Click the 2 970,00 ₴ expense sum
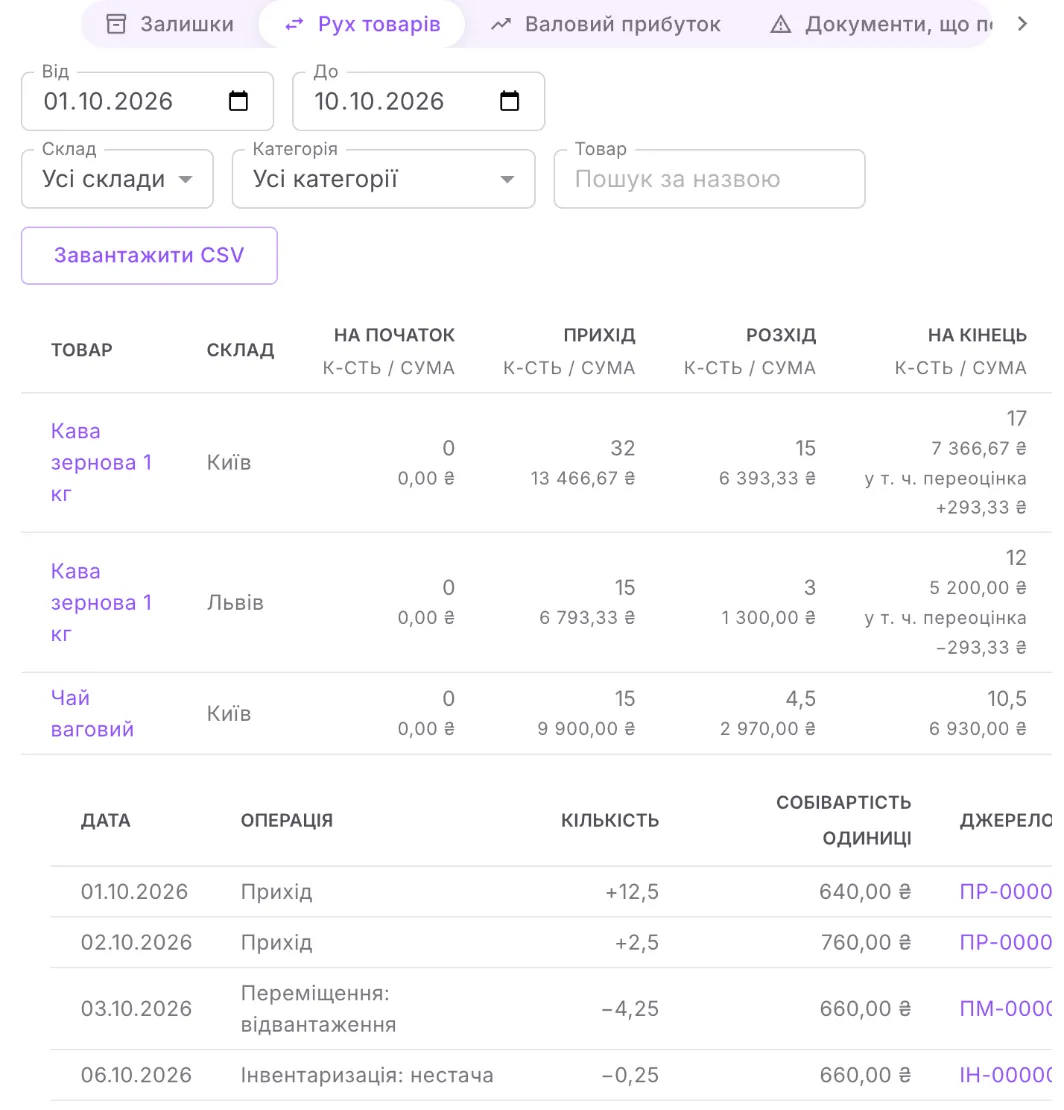This screenshot has width=1064, height=1110. (767, 728)
